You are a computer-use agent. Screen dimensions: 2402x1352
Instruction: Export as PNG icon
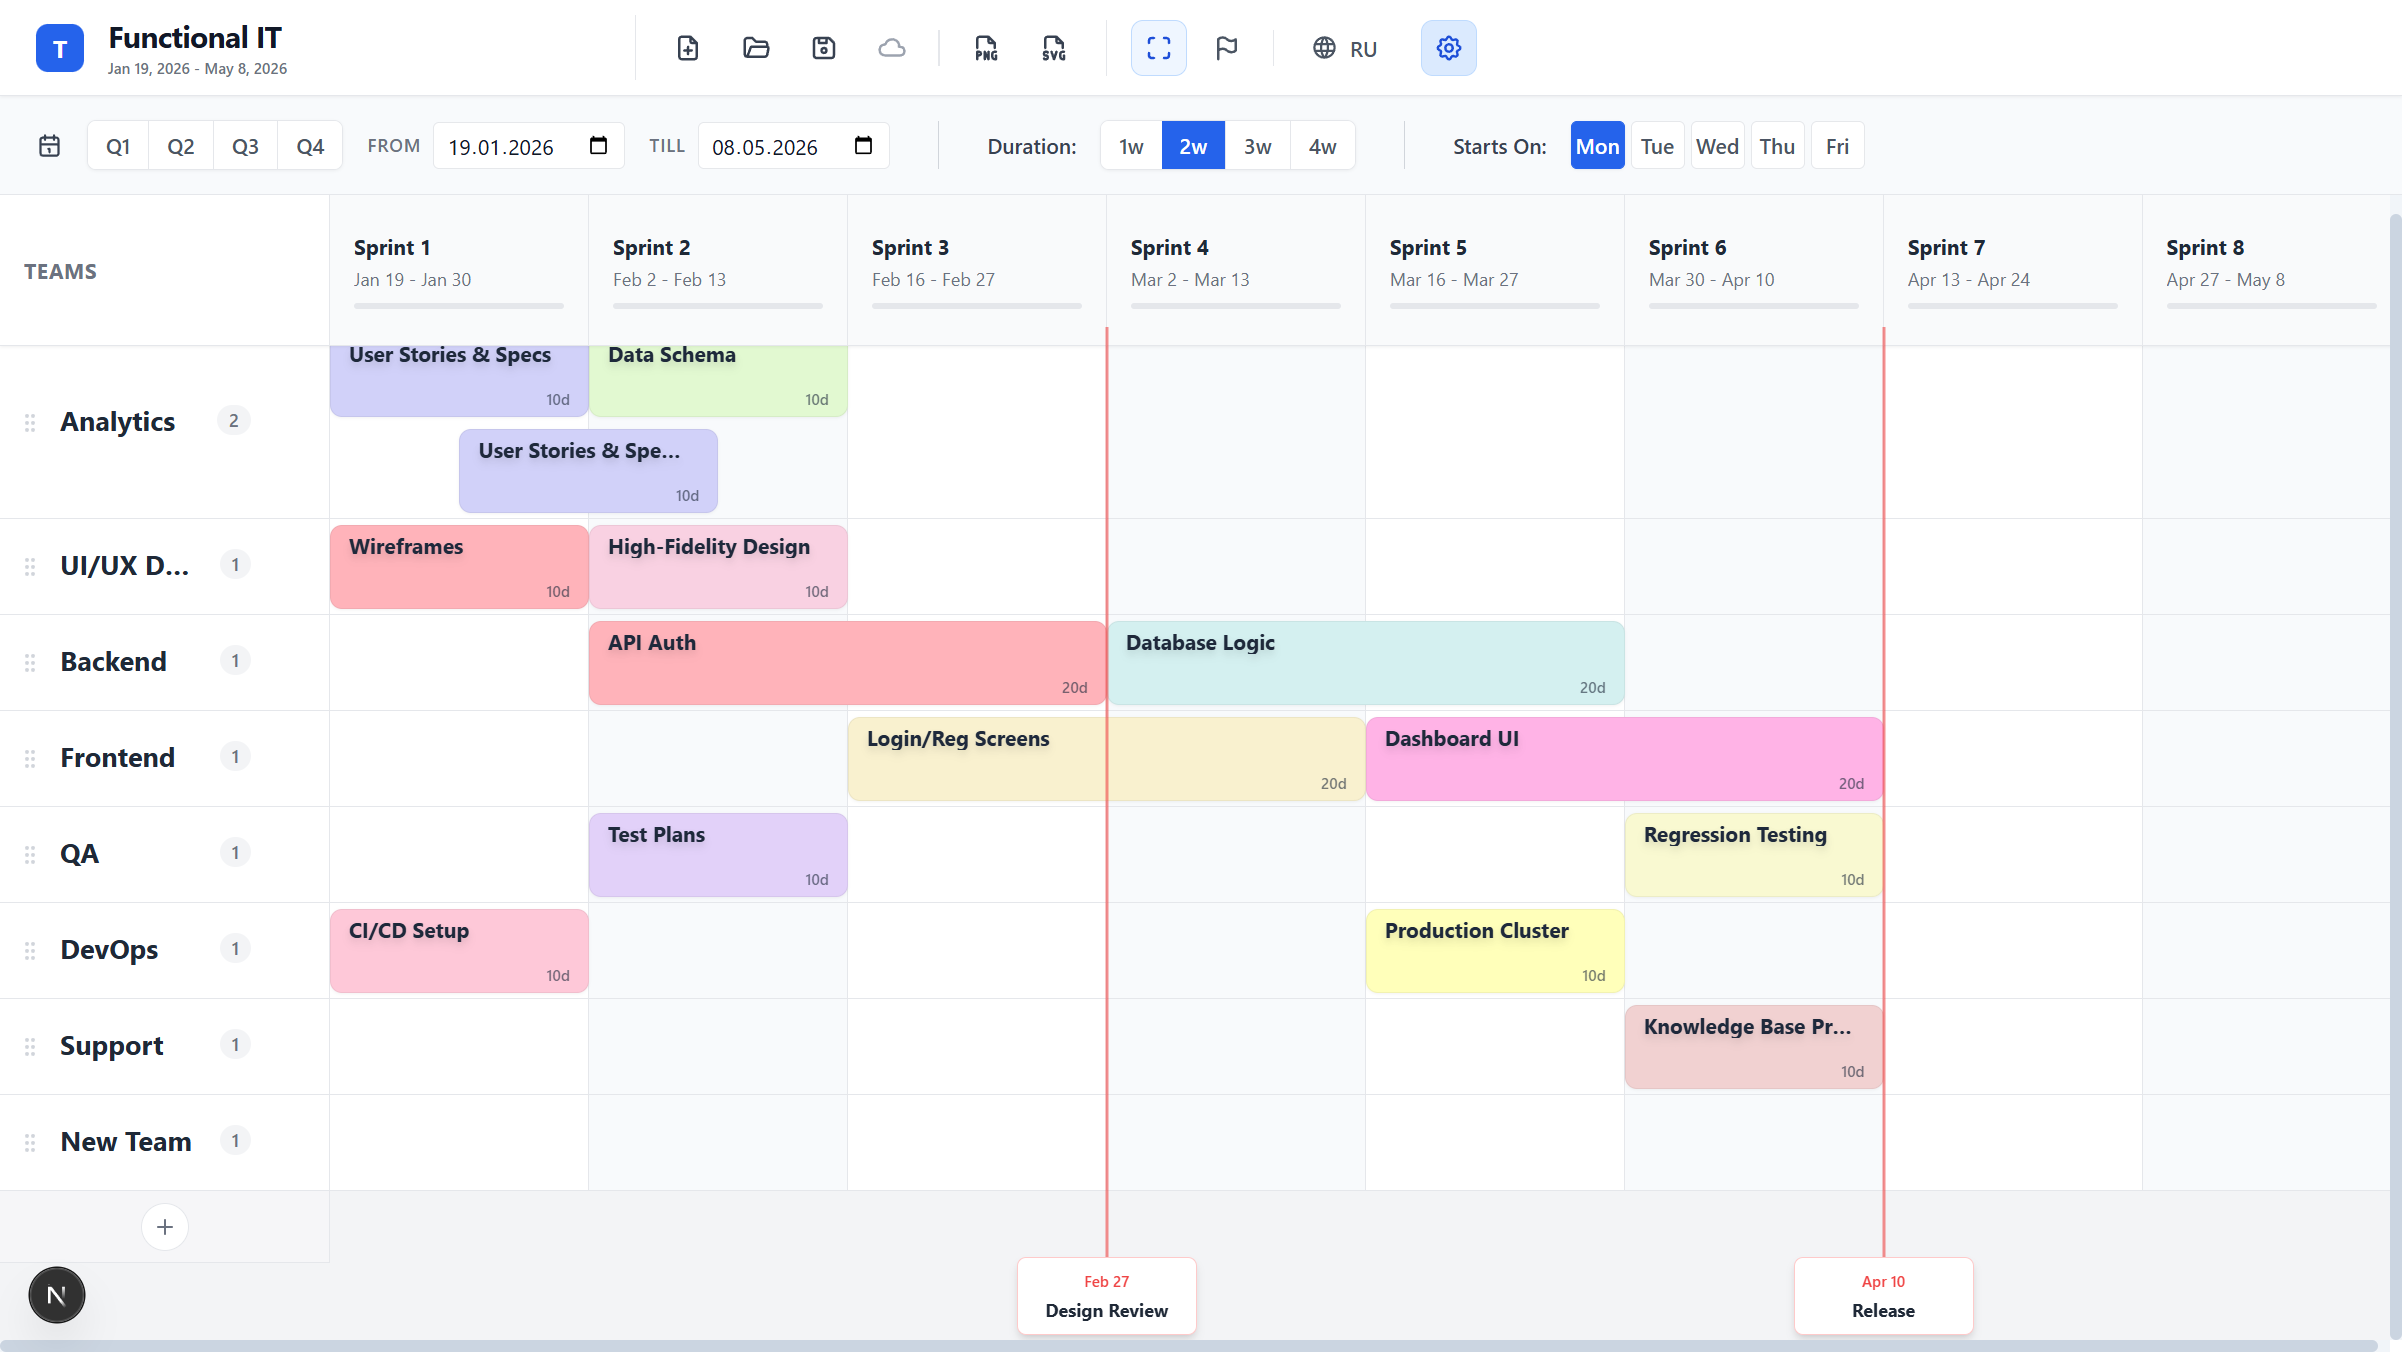click(x=986, y=48)
